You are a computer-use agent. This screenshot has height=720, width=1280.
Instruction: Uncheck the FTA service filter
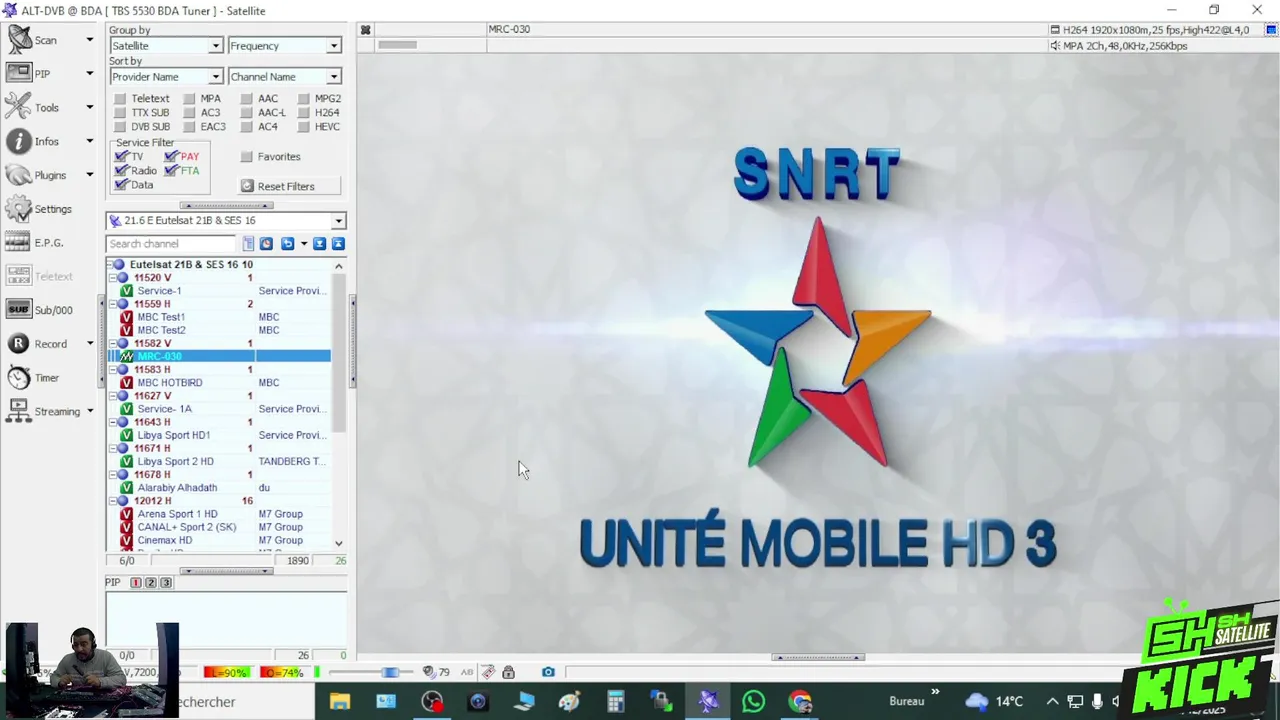(171, 171)
